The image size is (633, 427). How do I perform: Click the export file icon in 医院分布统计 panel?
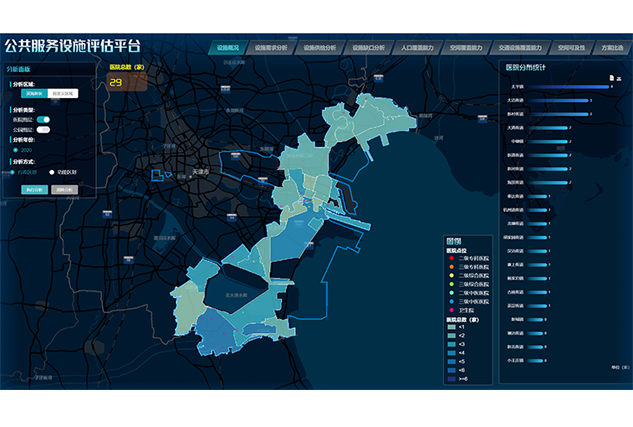[x=609, y=77]
